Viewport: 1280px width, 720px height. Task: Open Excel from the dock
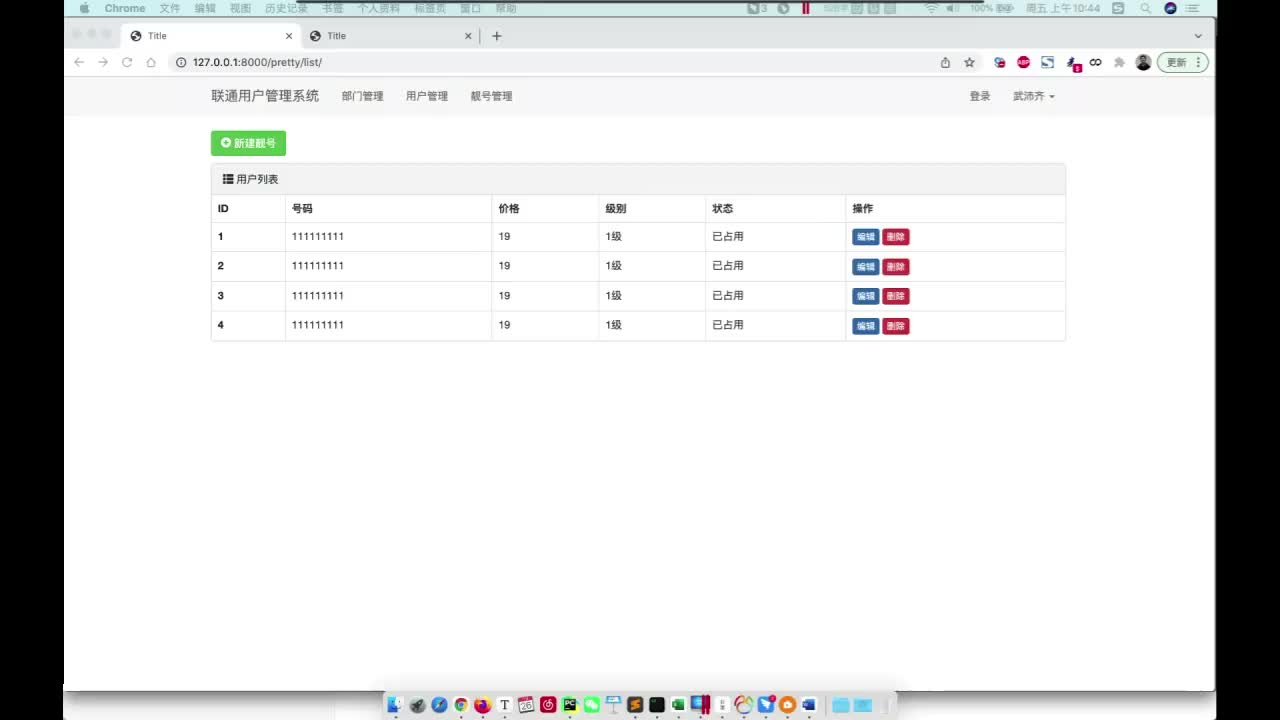(x=678, y=705)
